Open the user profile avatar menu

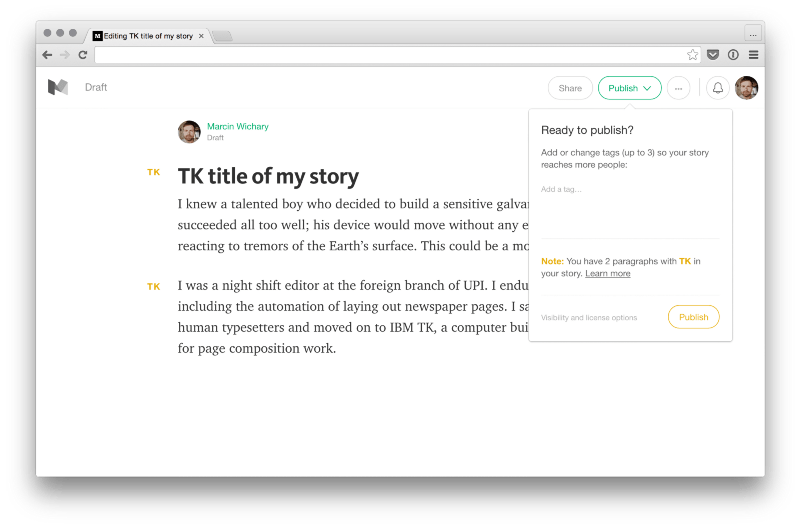coord(746,88)
